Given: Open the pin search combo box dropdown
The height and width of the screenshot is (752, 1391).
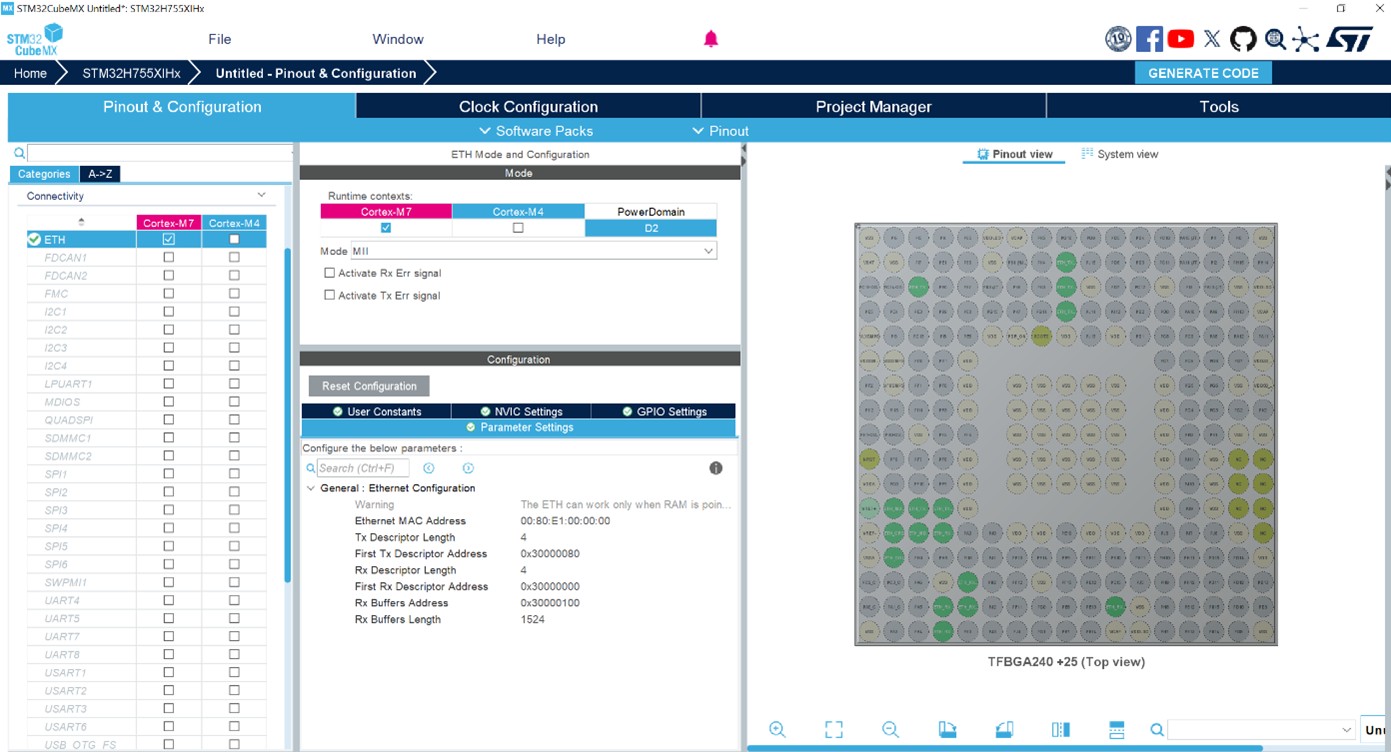Looking at the screenshot, I should click(x=1346, y=730).
